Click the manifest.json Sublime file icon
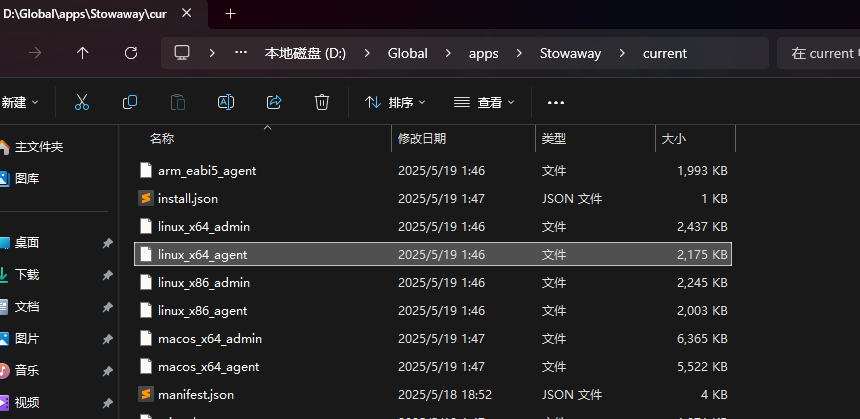Screen dimensions: 860x419 [145, 394]
